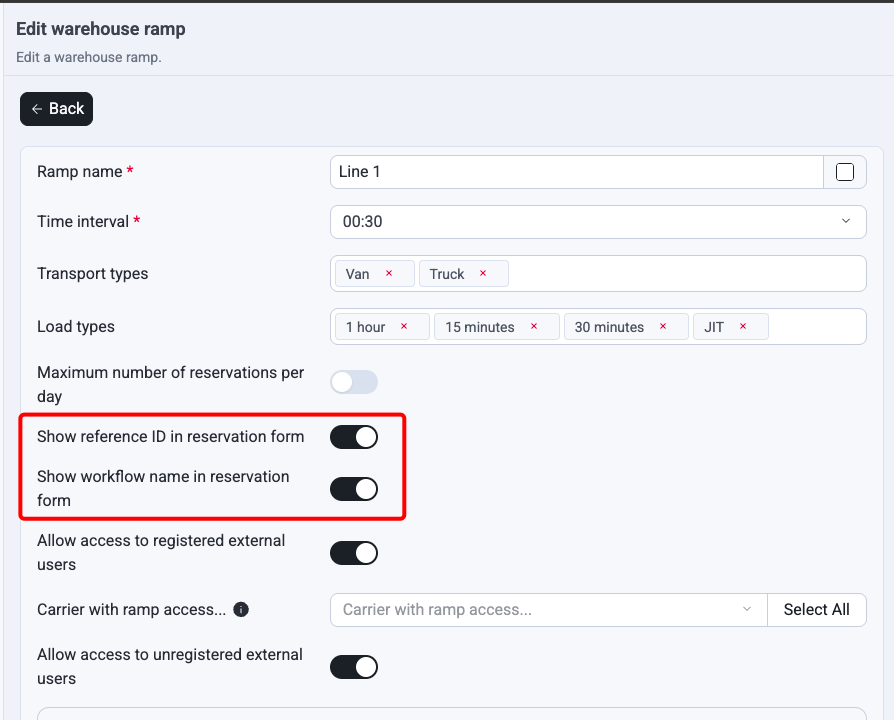Click empty area of Load types field
894x720 pixels.
(816, 327)
